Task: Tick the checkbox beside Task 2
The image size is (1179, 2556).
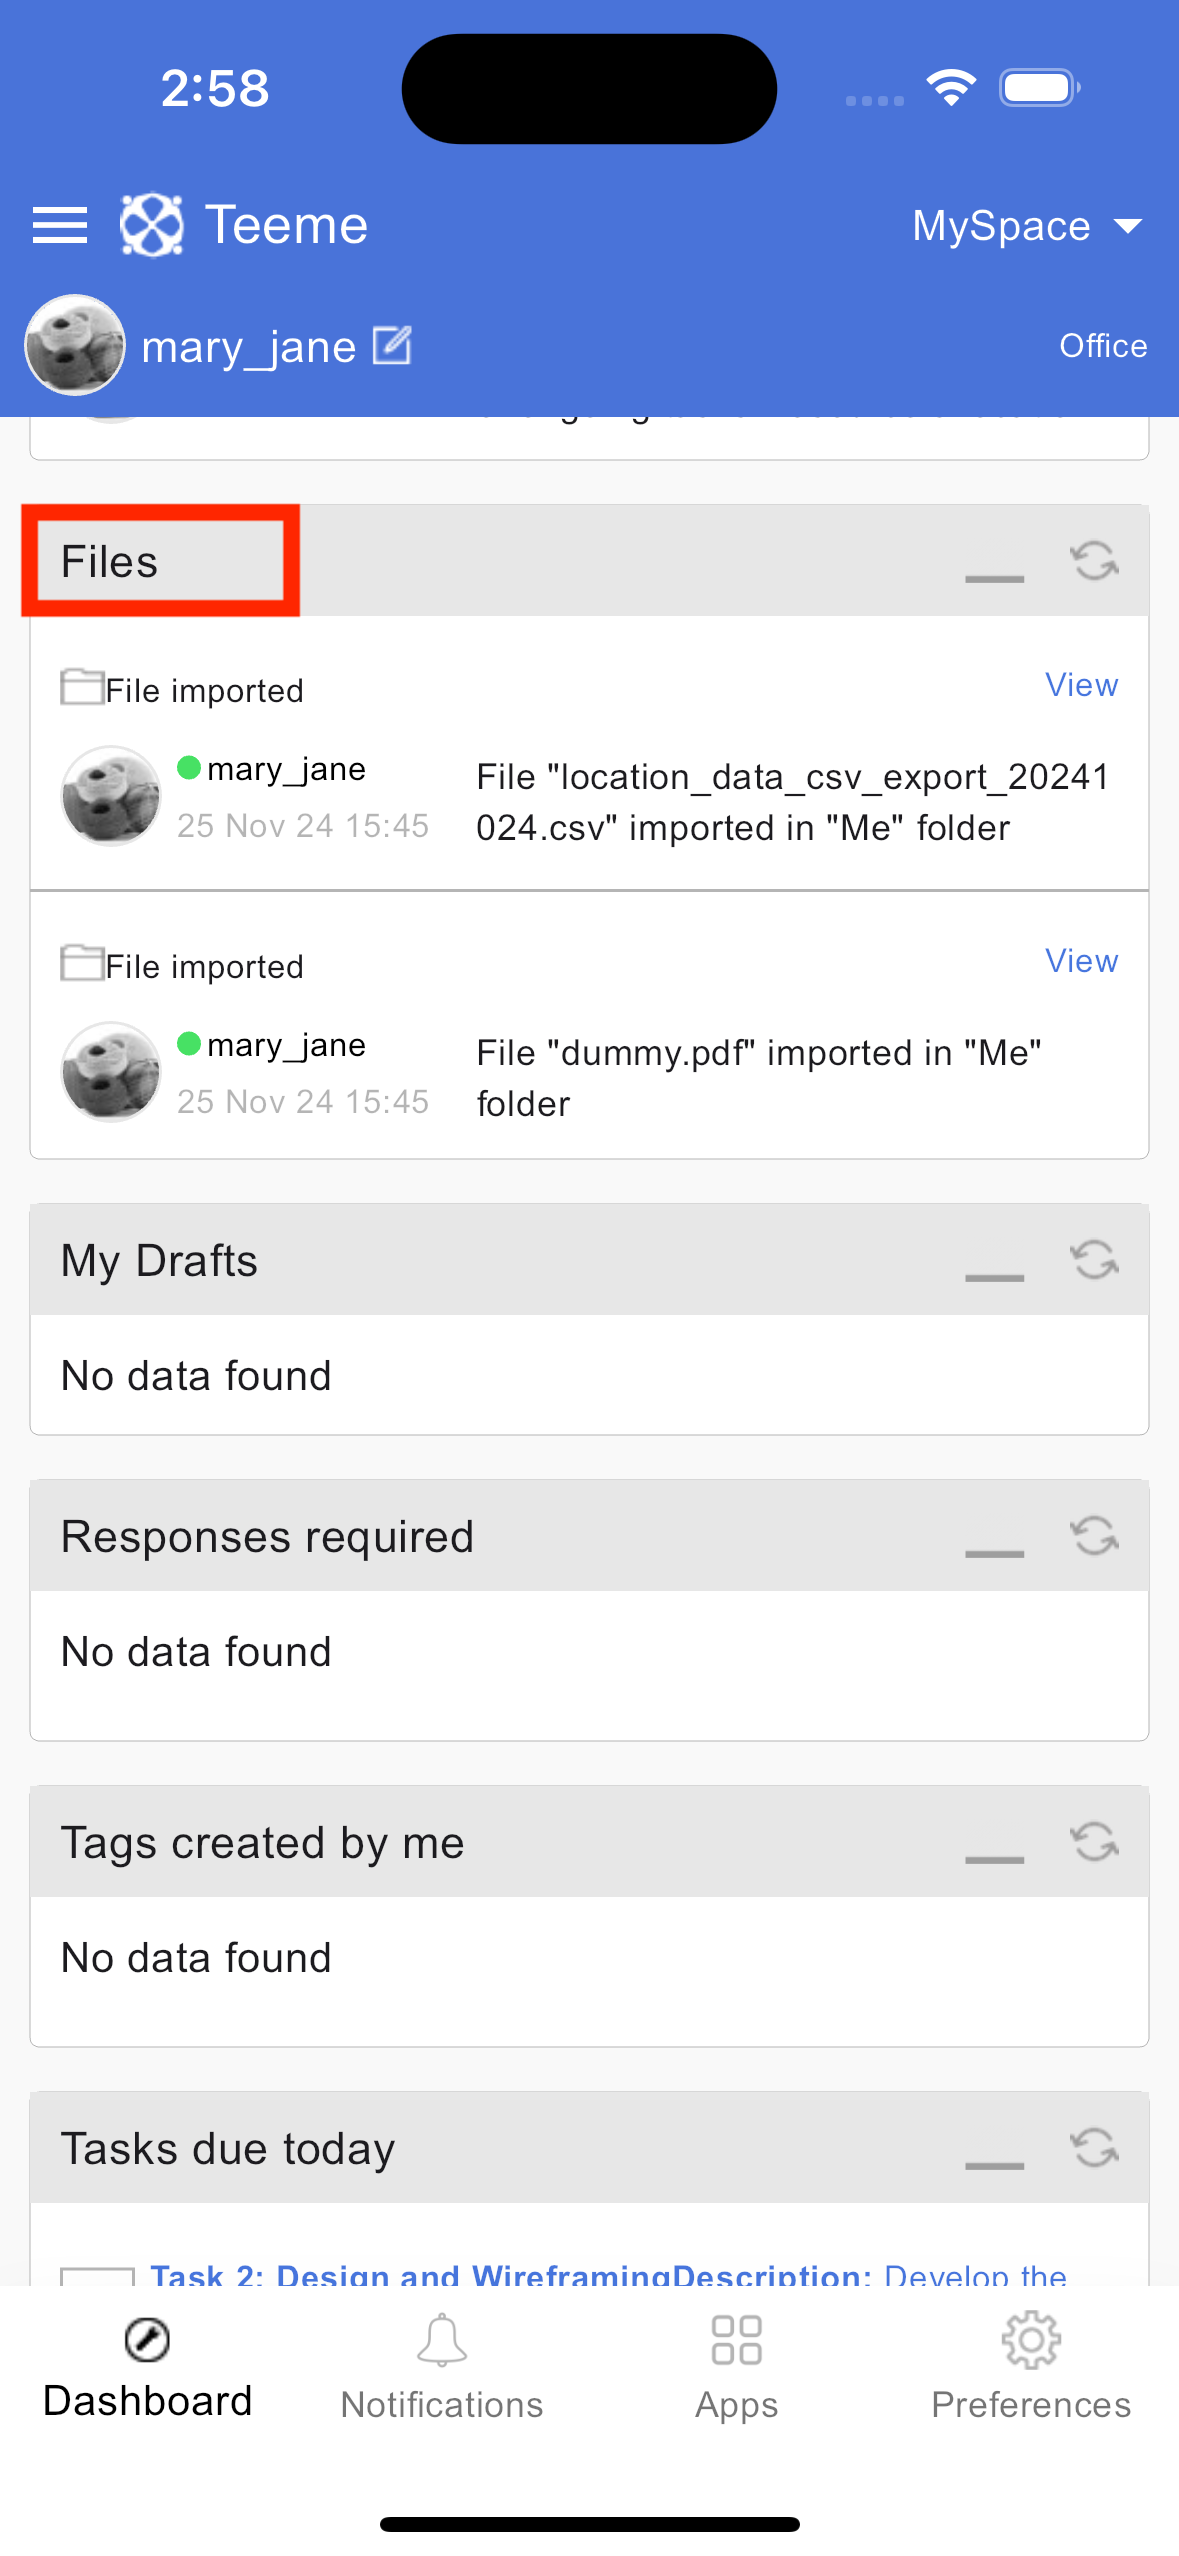Action: click(x=97, y=2276)
